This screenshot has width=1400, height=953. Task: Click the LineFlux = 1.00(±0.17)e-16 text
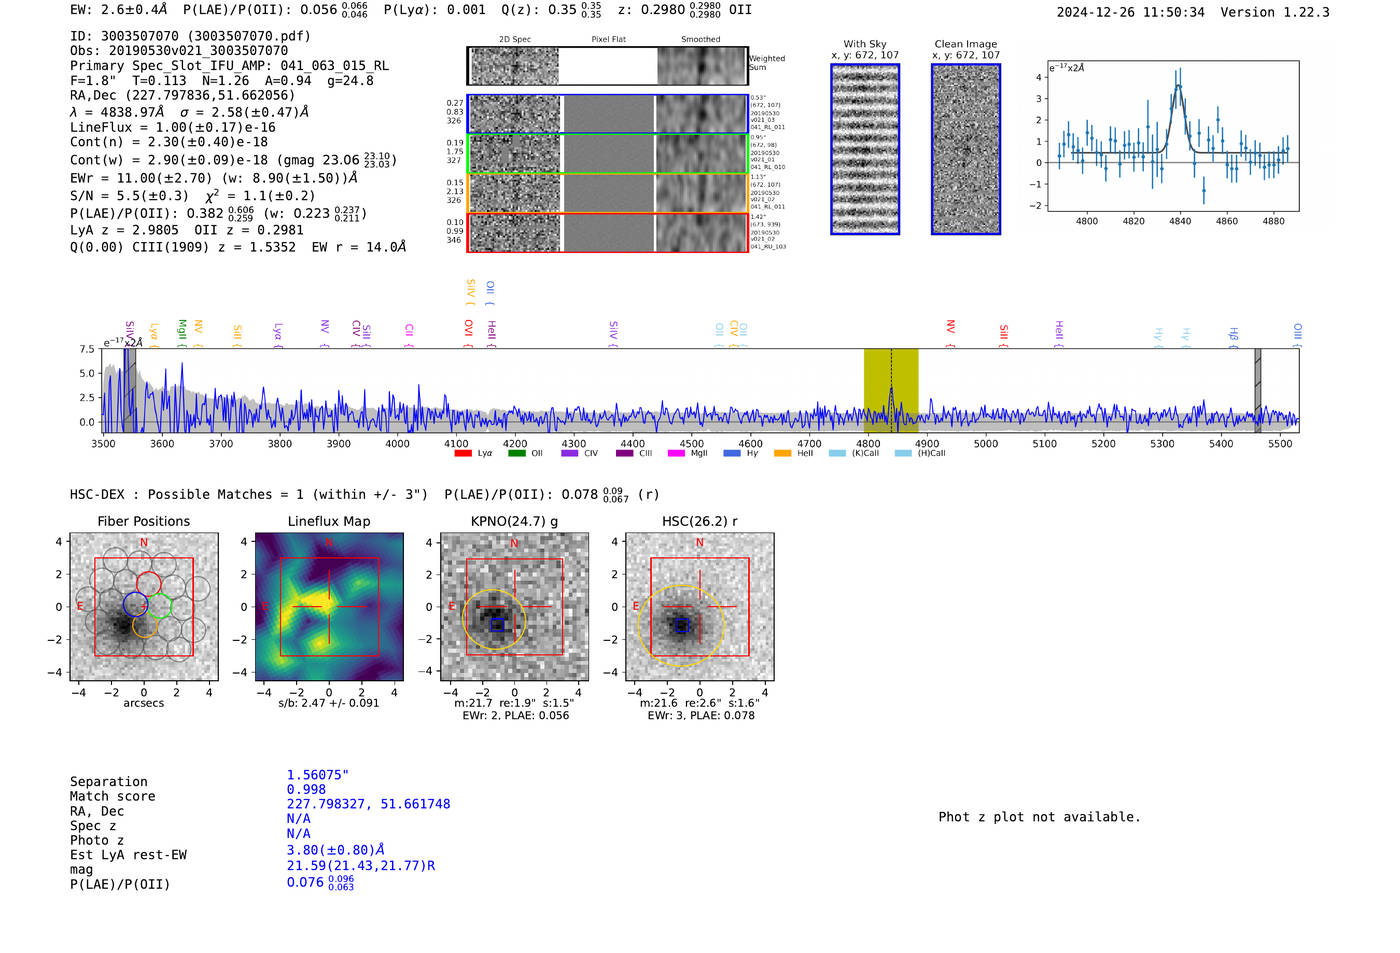pyautogui.click(x=172, y=128)
